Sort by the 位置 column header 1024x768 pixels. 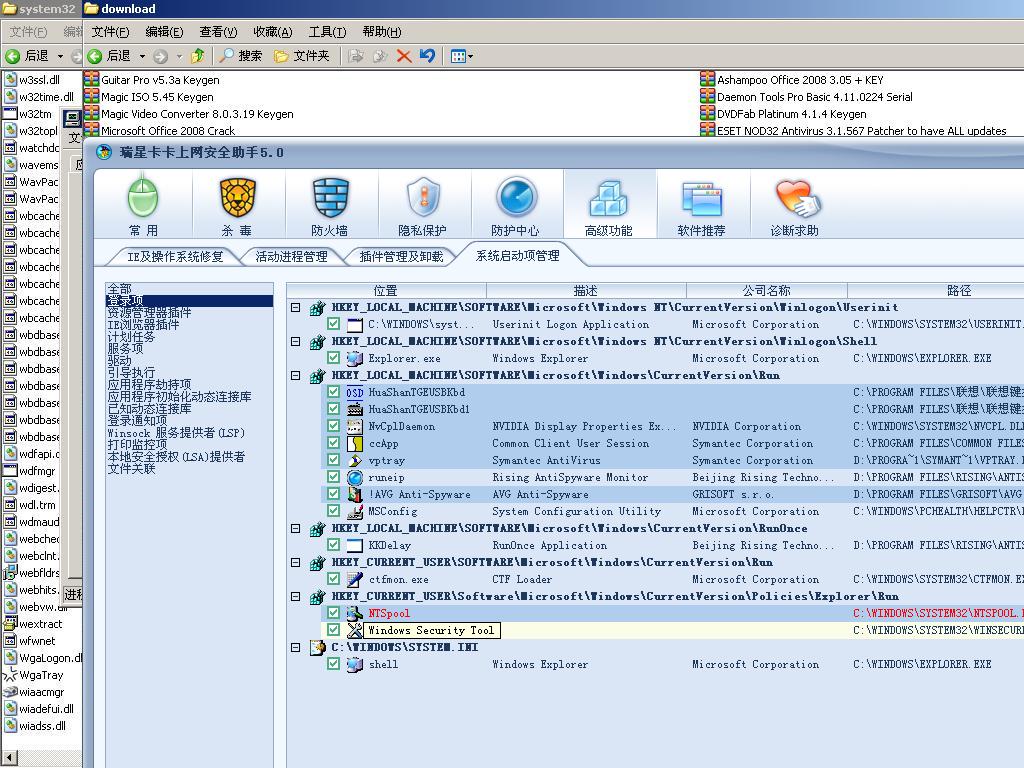click(386, 291)
